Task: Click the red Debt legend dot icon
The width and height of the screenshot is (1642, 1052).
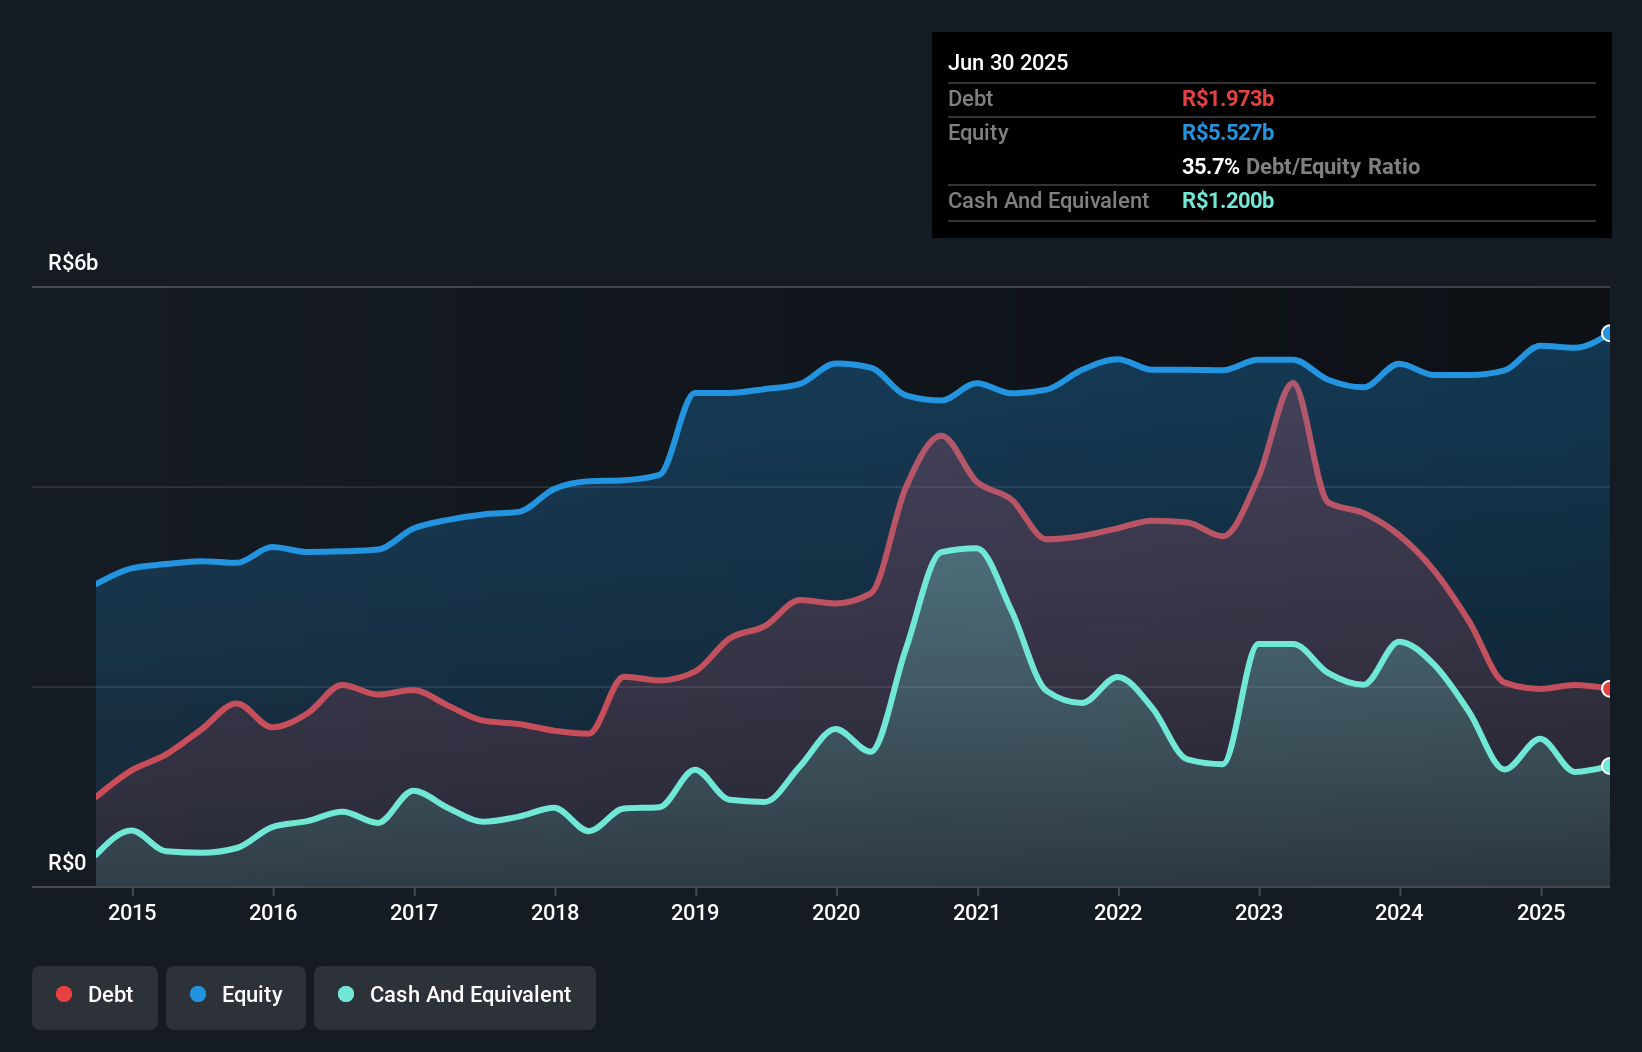Action: coord(62,994)
